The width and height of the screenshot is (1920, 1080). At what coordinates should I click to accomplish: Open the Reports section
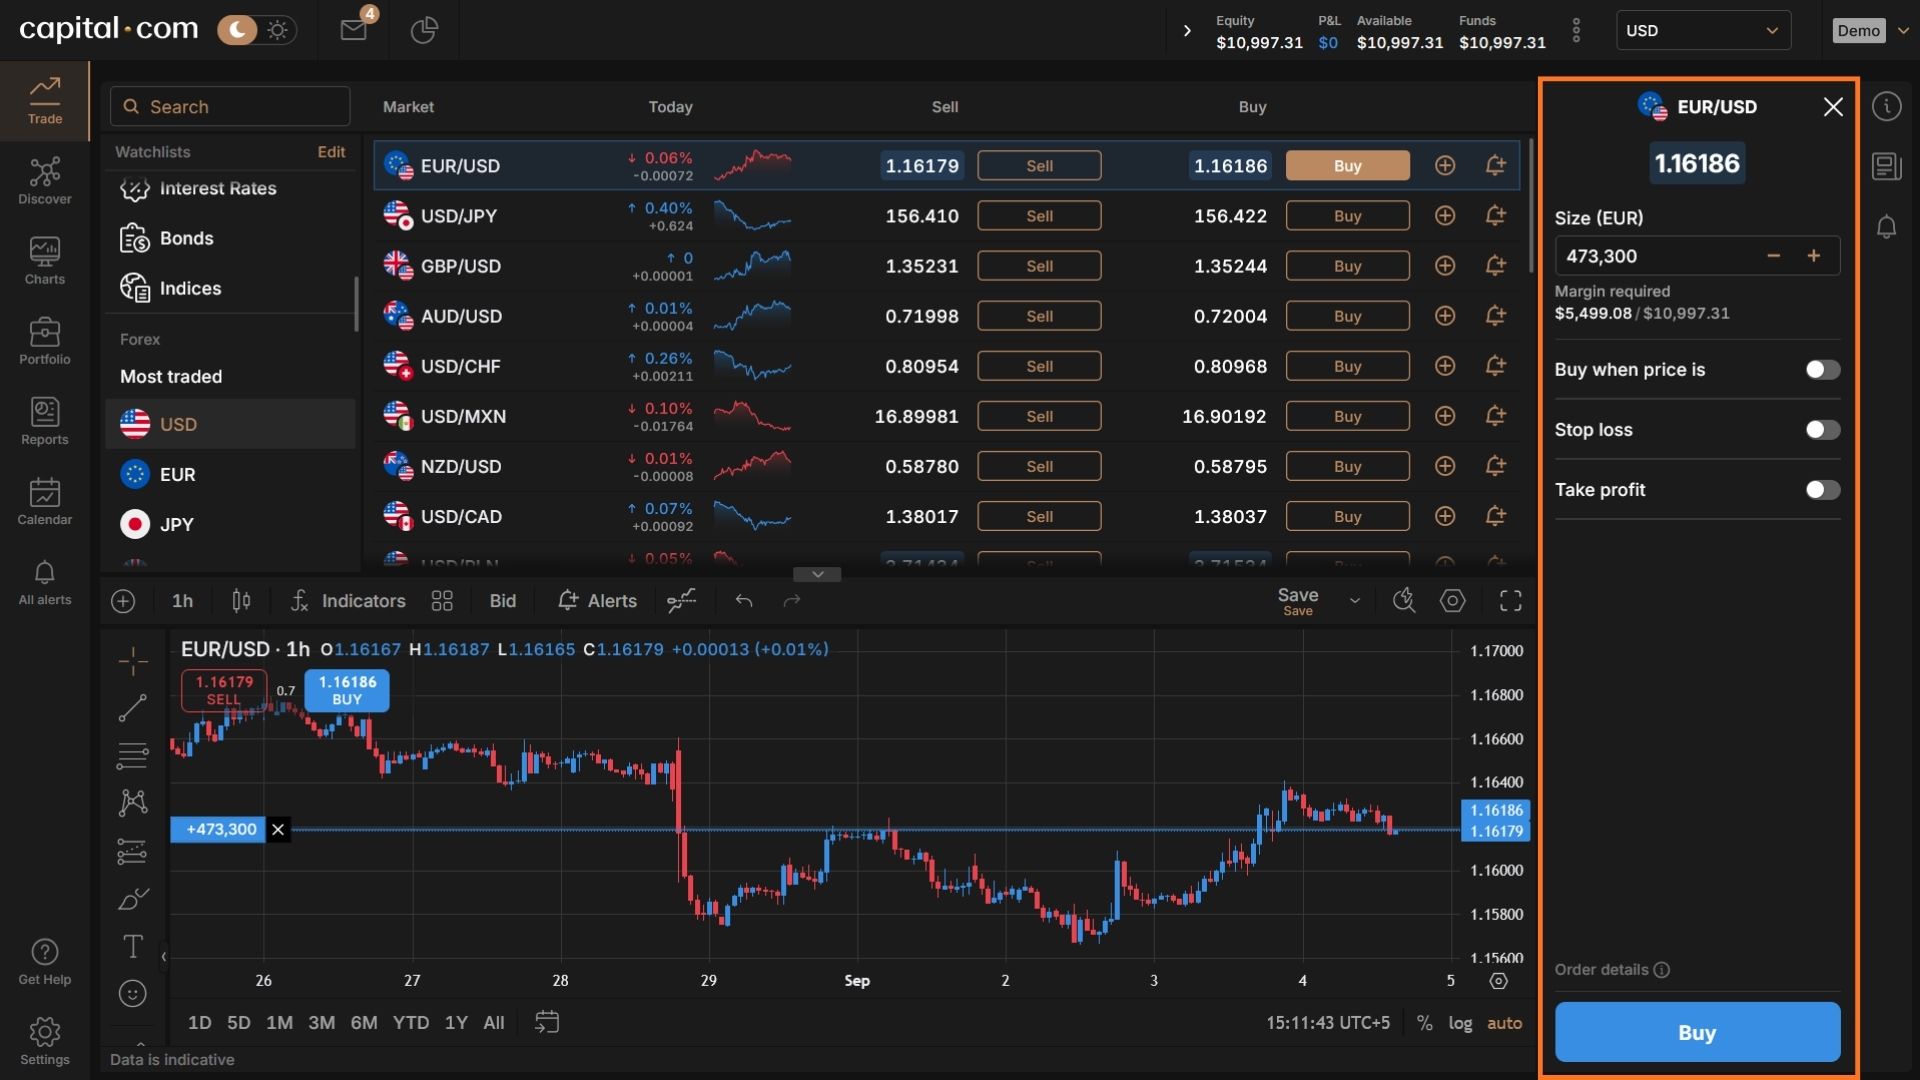tap(45, 421)
